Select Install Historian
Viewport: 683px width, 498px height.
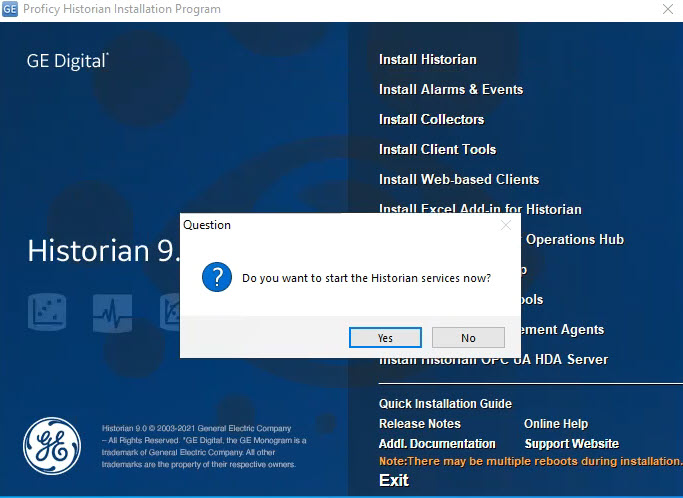coord(427,59)
